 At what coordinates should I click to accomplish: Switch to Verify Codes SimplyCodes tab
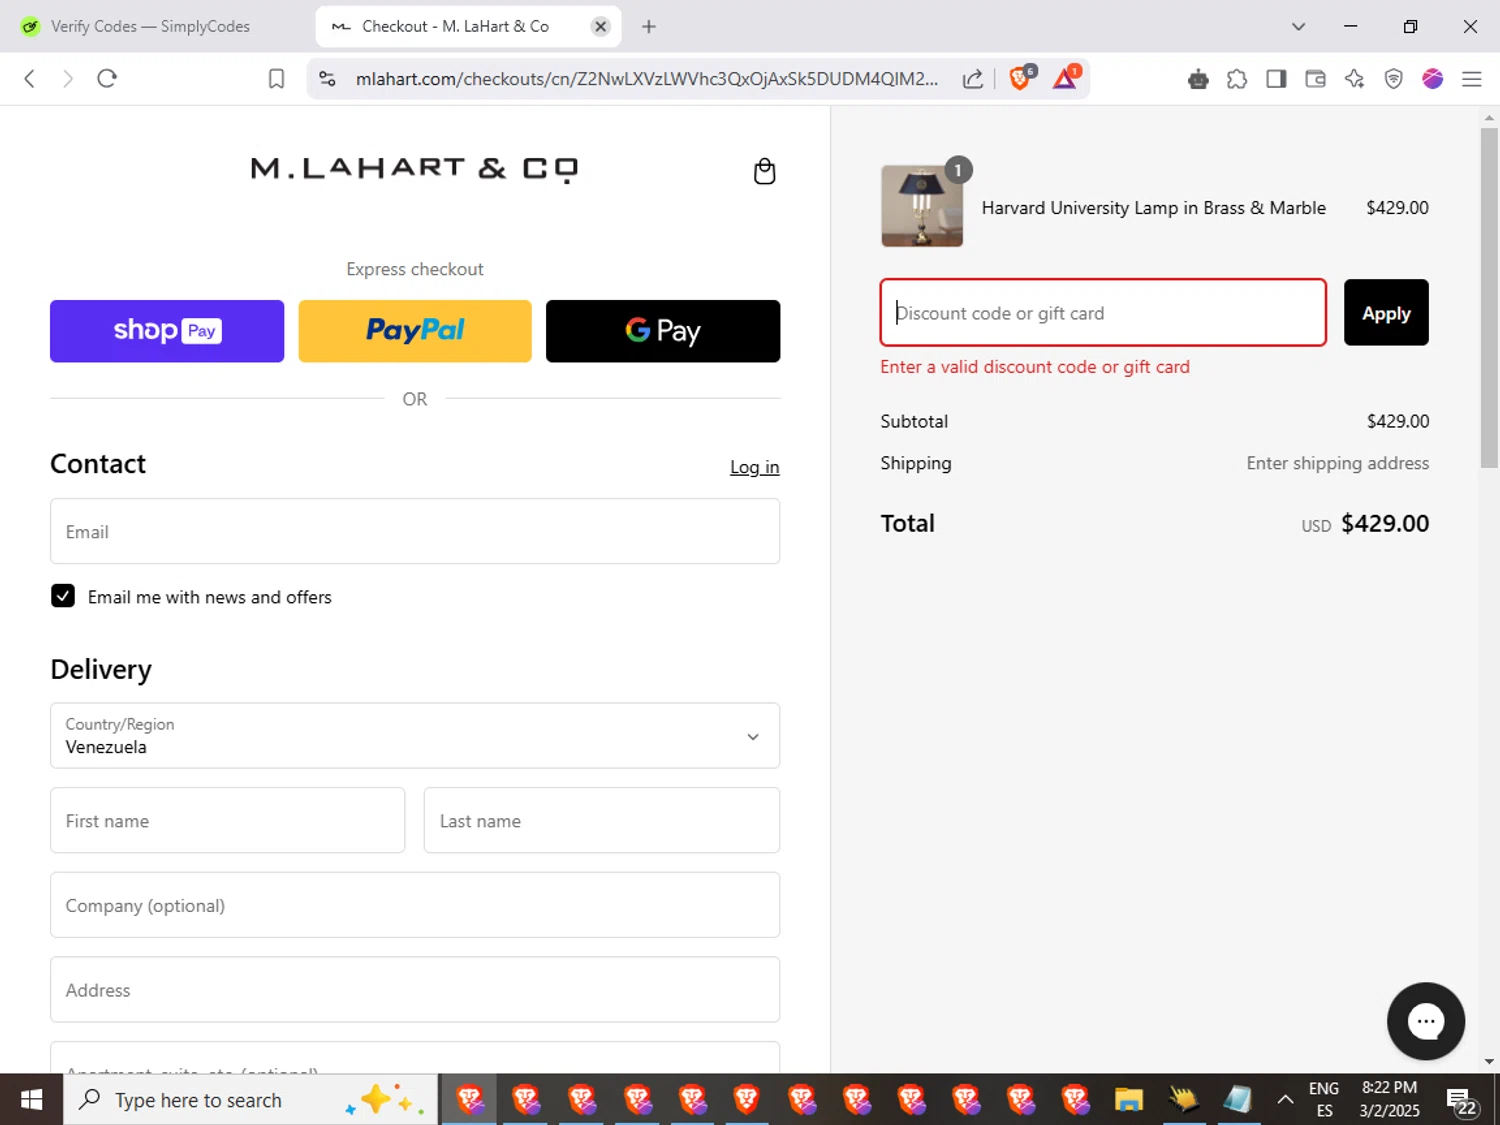[x=150, y=27]
